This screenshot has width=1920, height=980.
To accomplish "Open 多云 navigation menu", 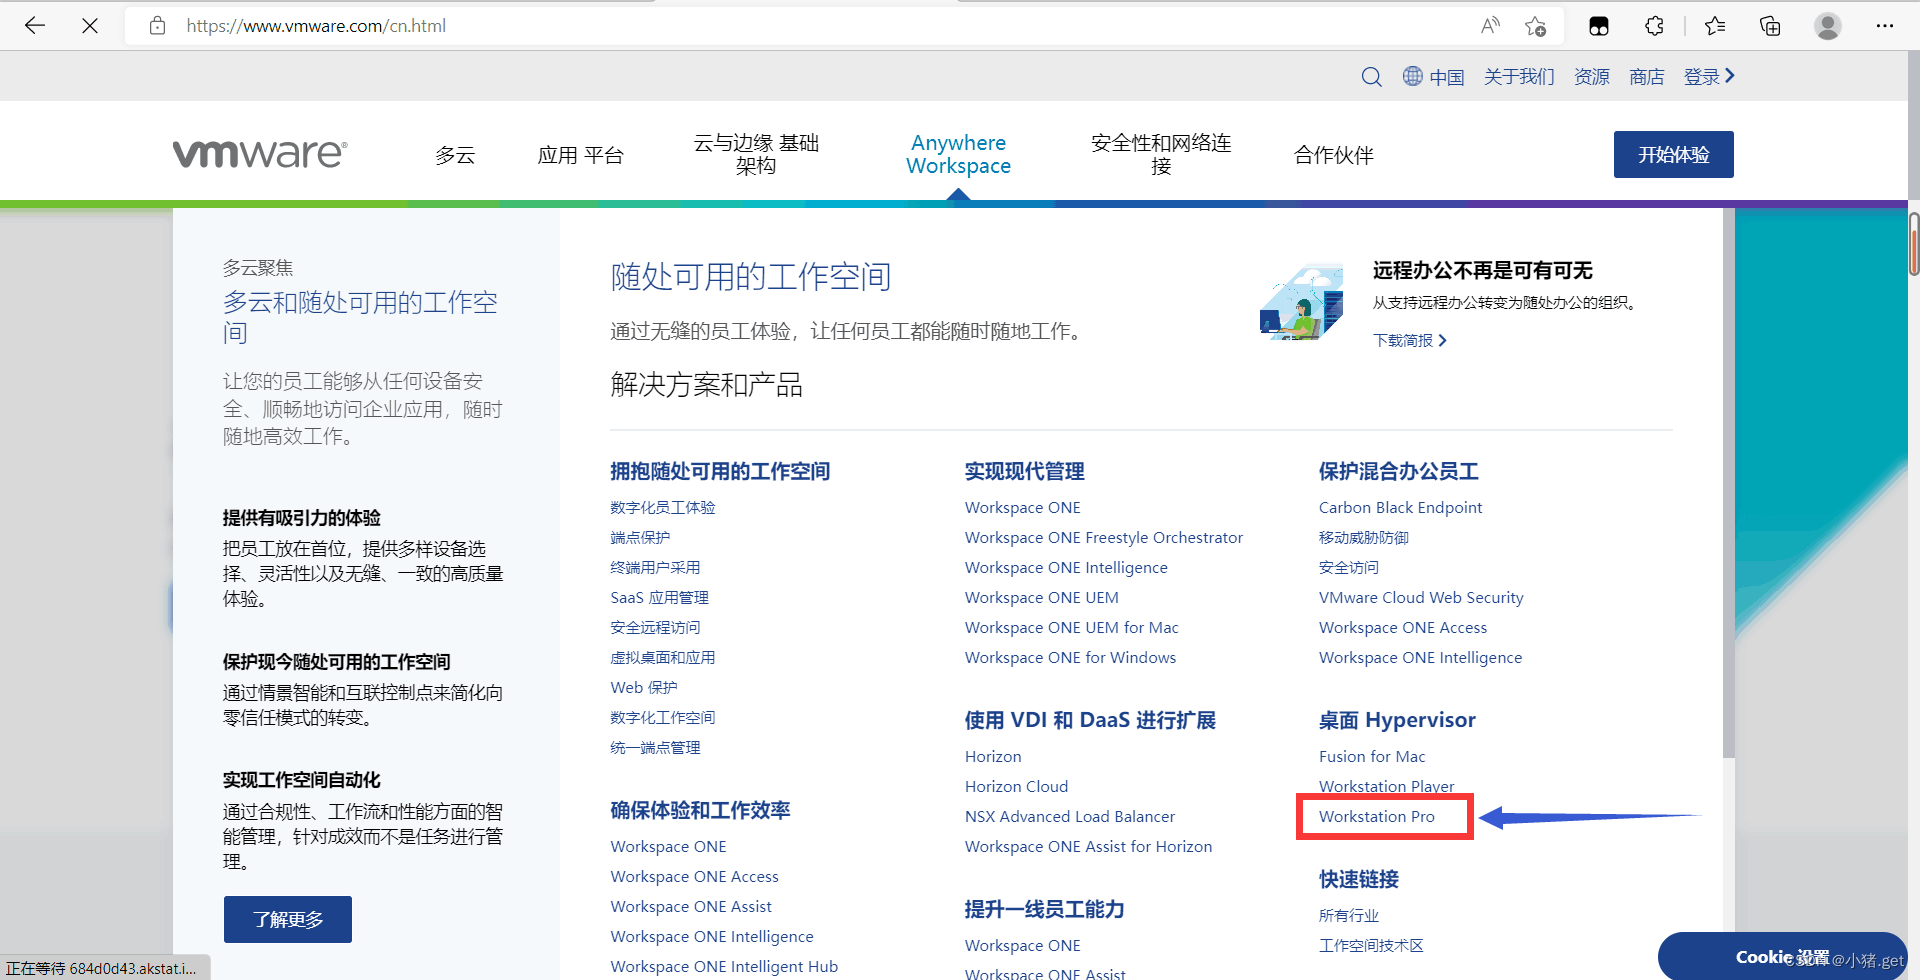I will (x=455, y=155).
